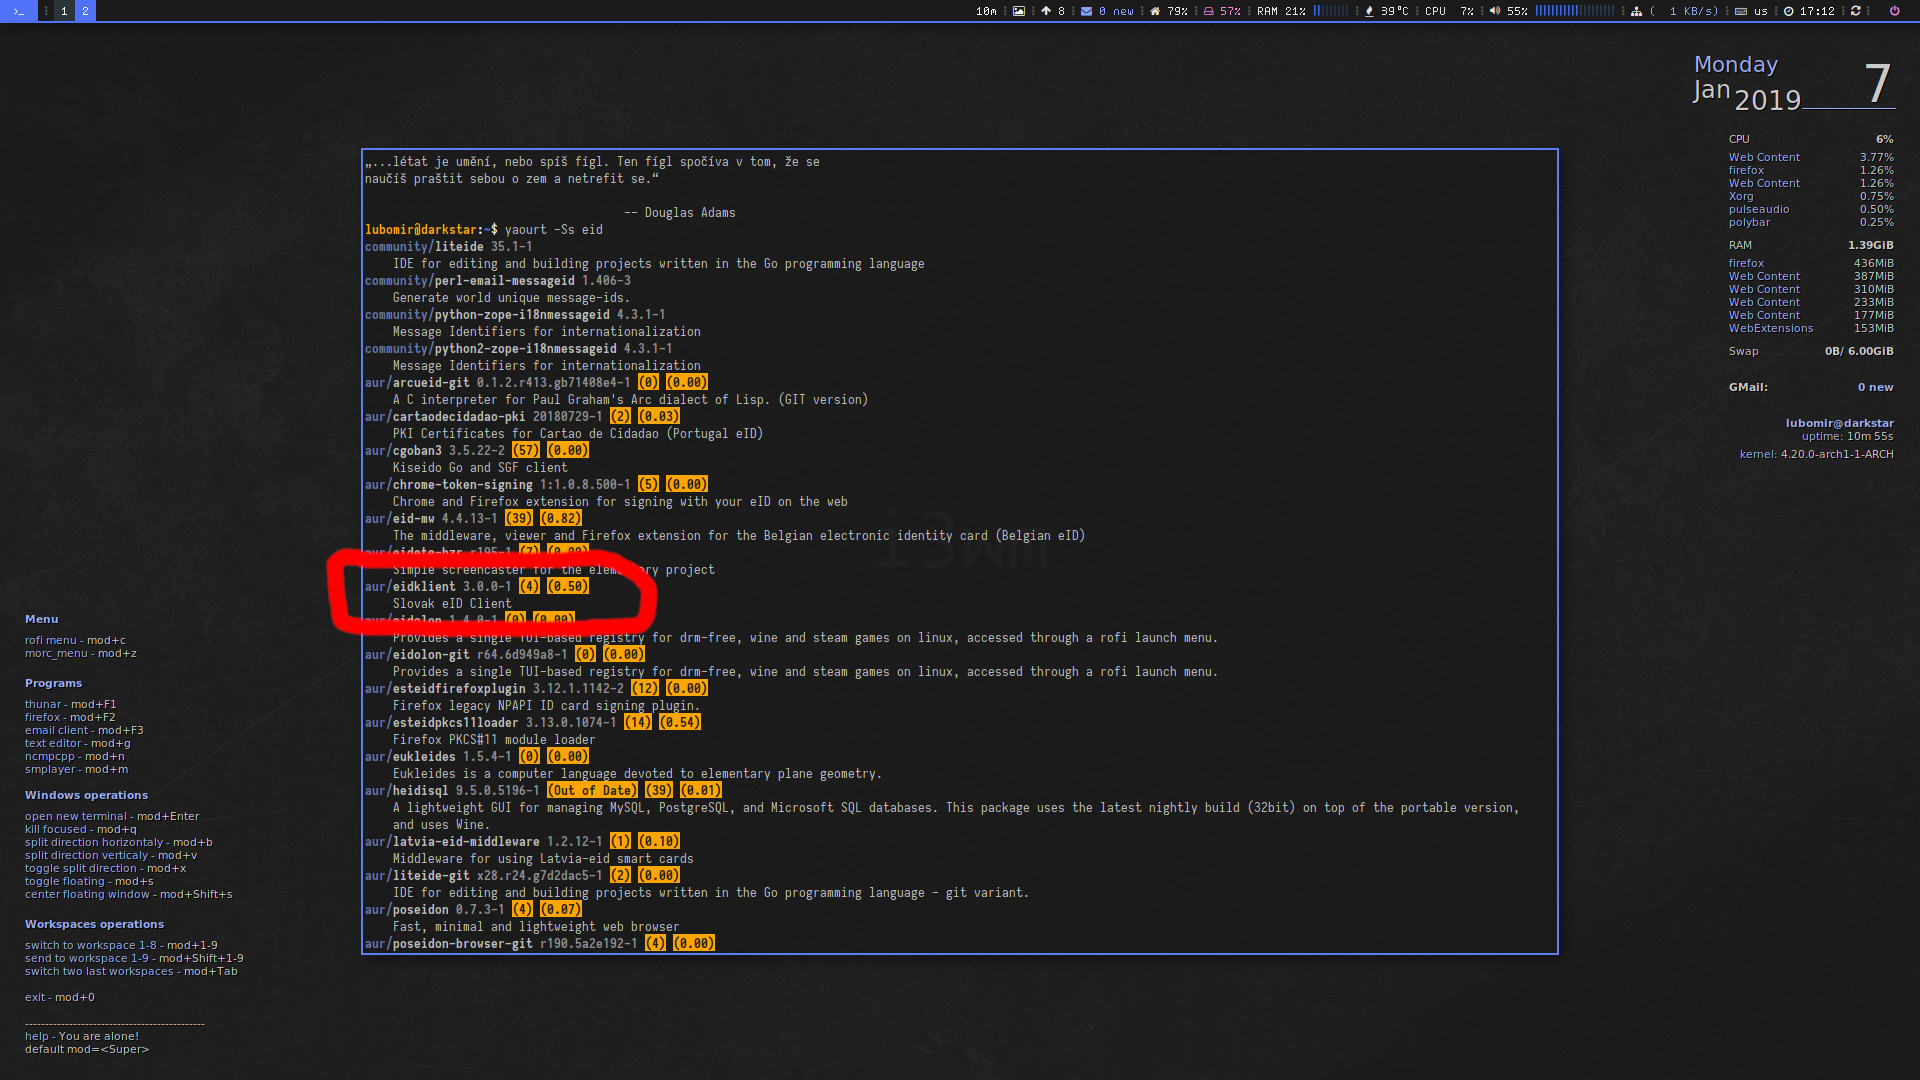Click the aur/latvia-eid-middleware package line
This screenshot has width=1920, height=1080.
pos(522,842)
